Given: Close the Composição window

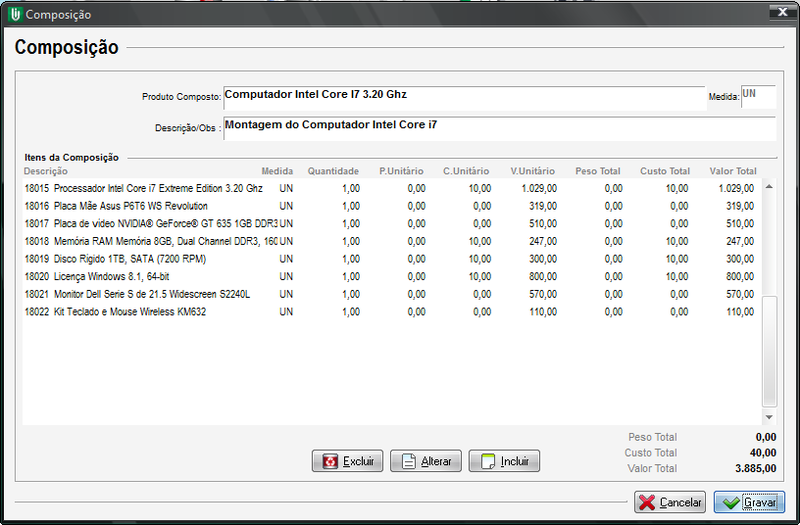Looking at the screenshot, I should [776, 13].
